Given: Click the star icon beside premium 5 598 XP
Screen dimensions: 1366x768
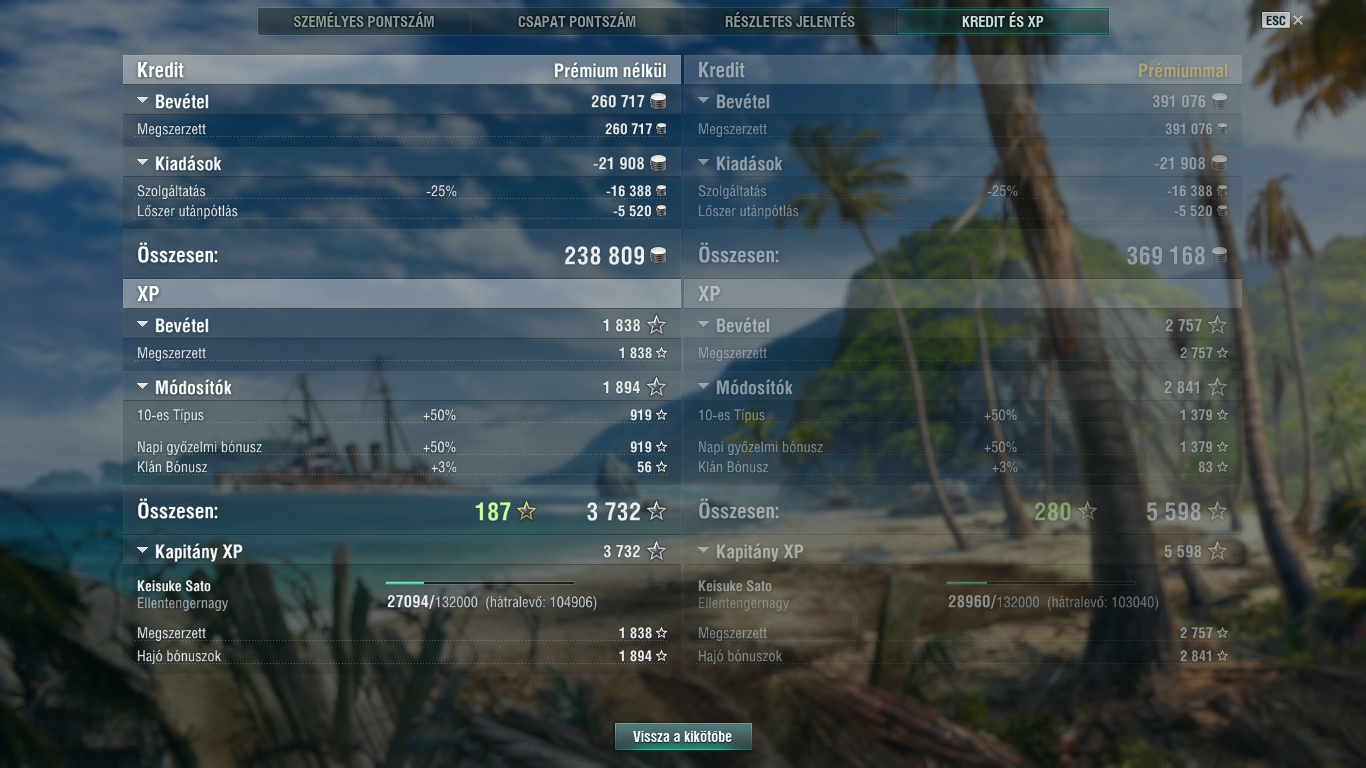Looking at the screenshot, I should click(1217, 511).
